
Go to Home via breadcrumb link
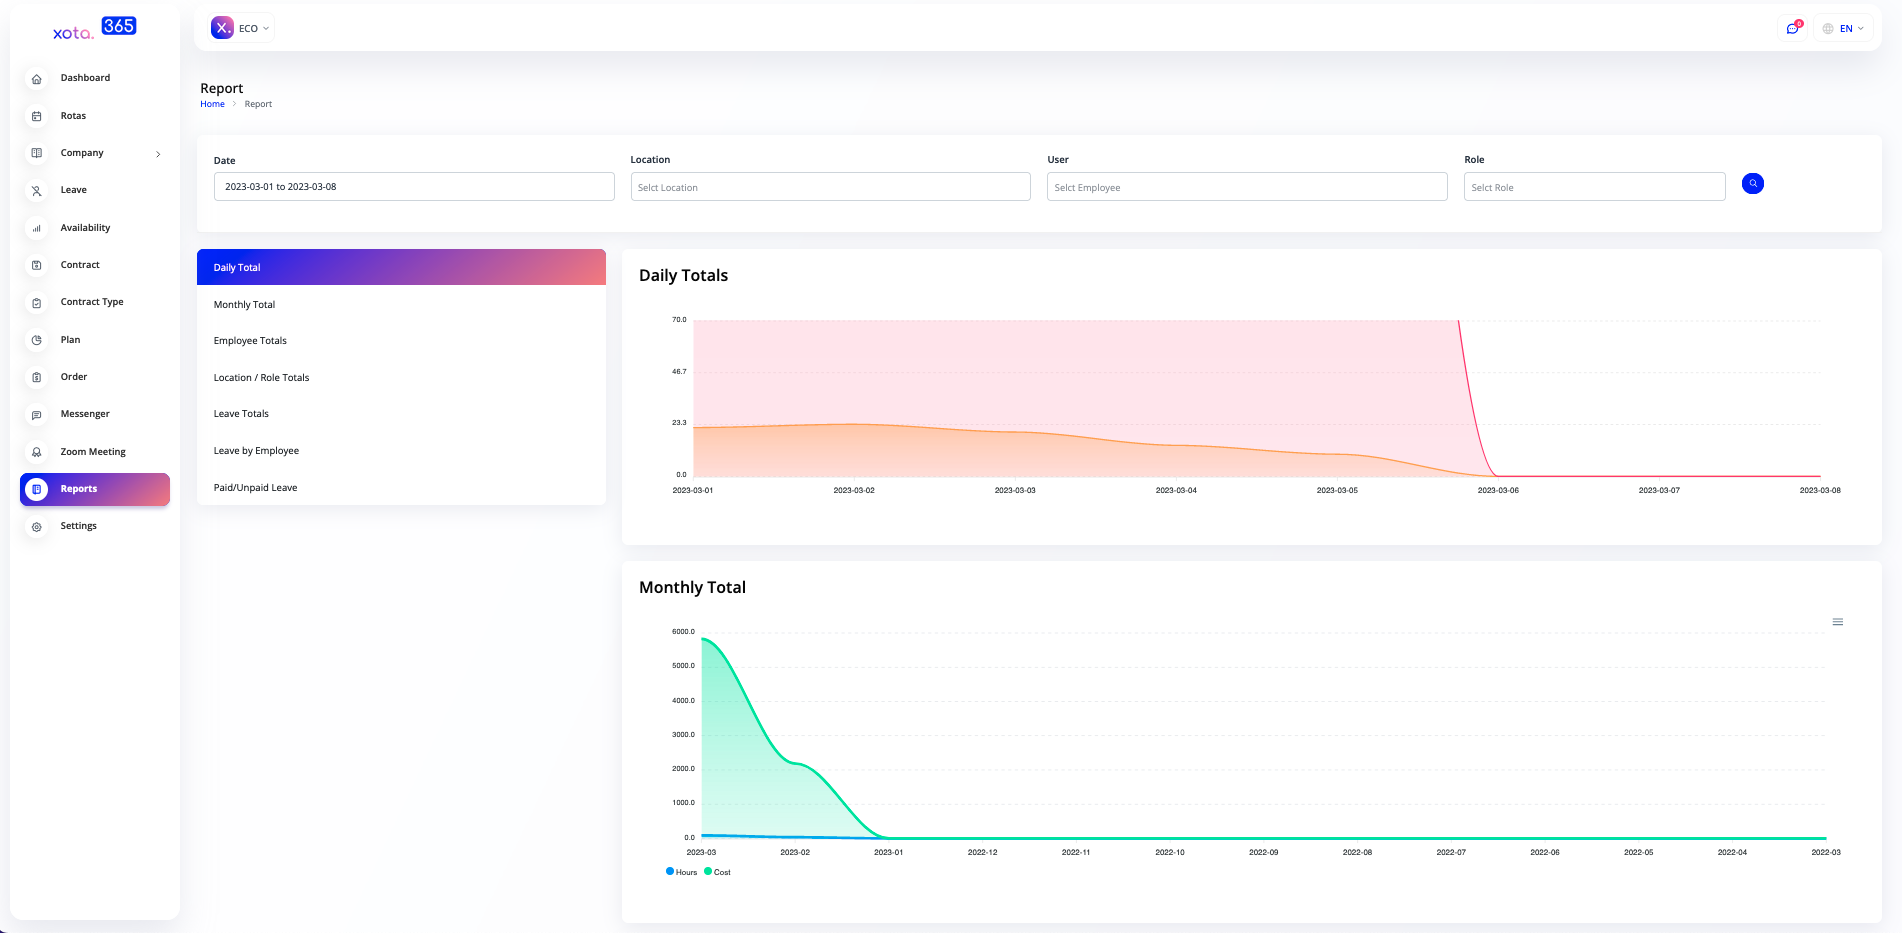212,104
